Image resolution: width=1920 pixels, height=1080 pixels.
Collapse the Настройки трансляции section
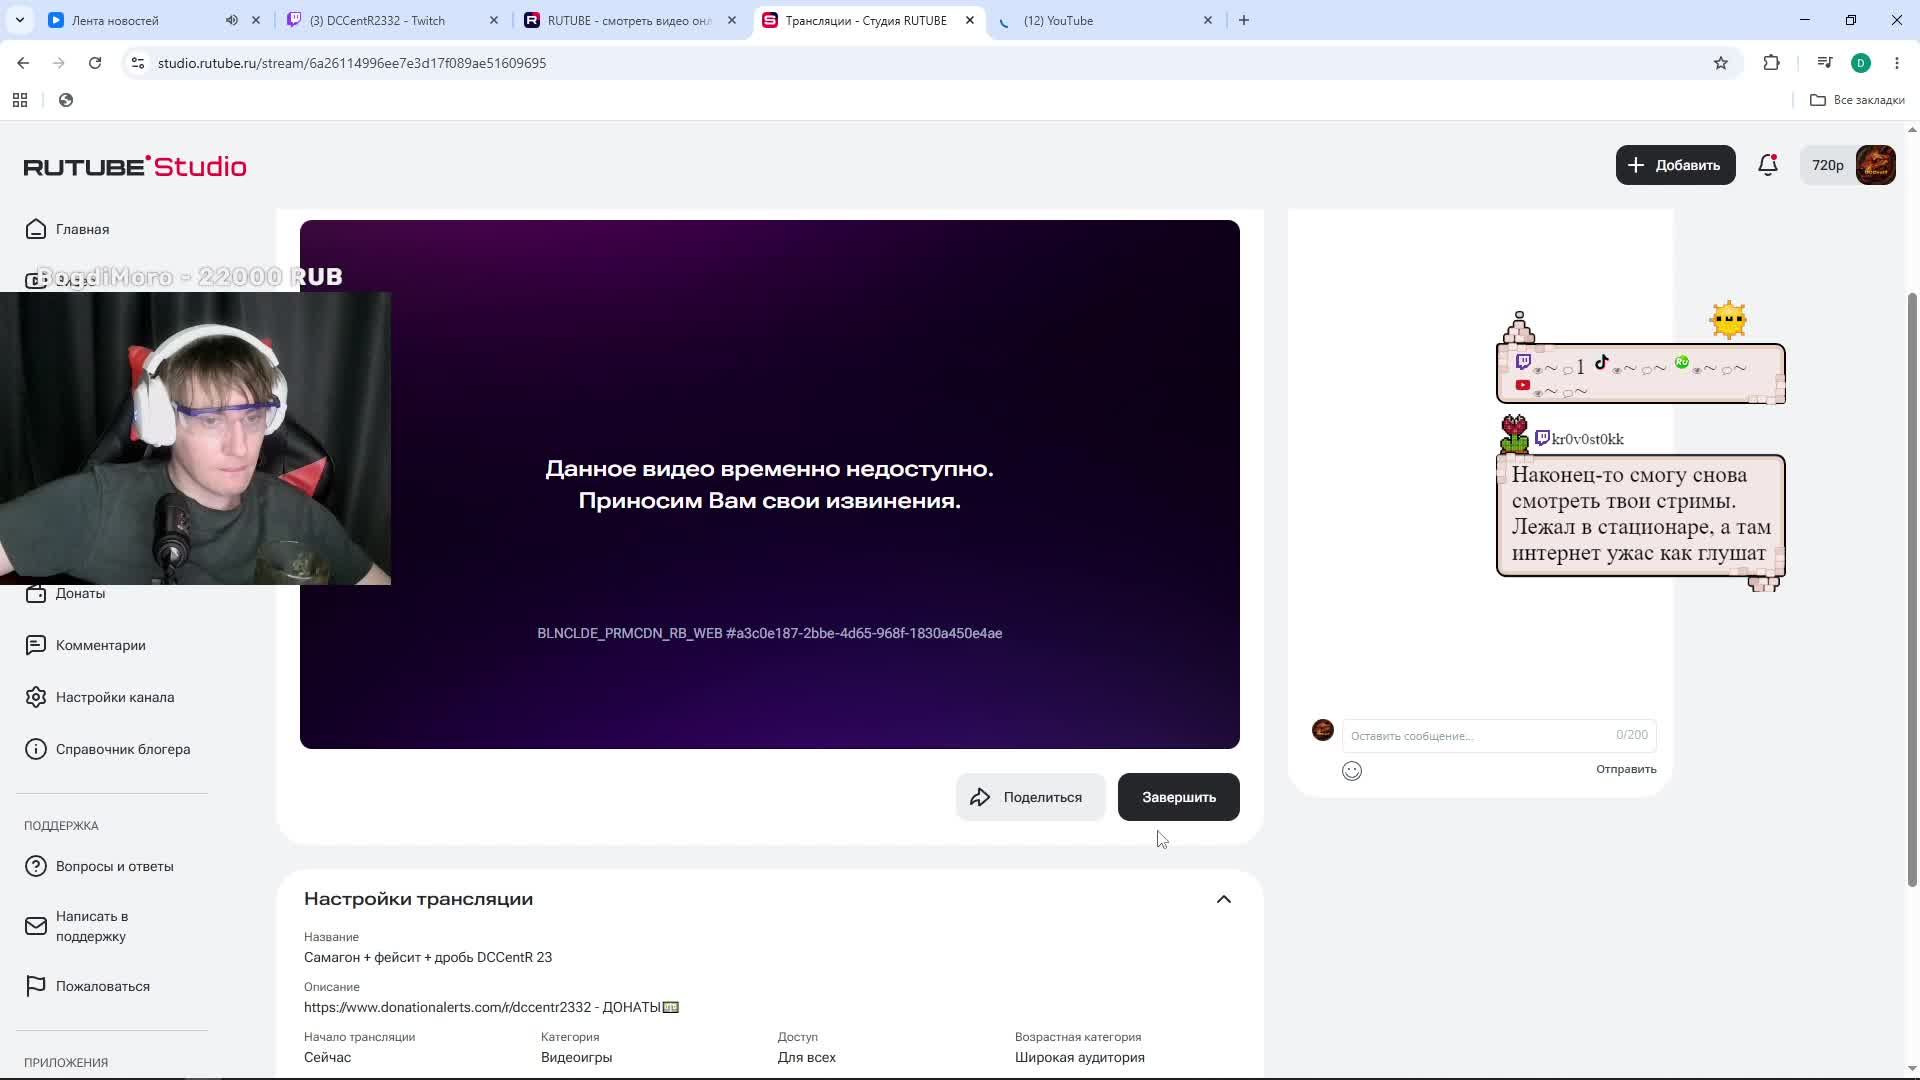(x=1224, y=899)
